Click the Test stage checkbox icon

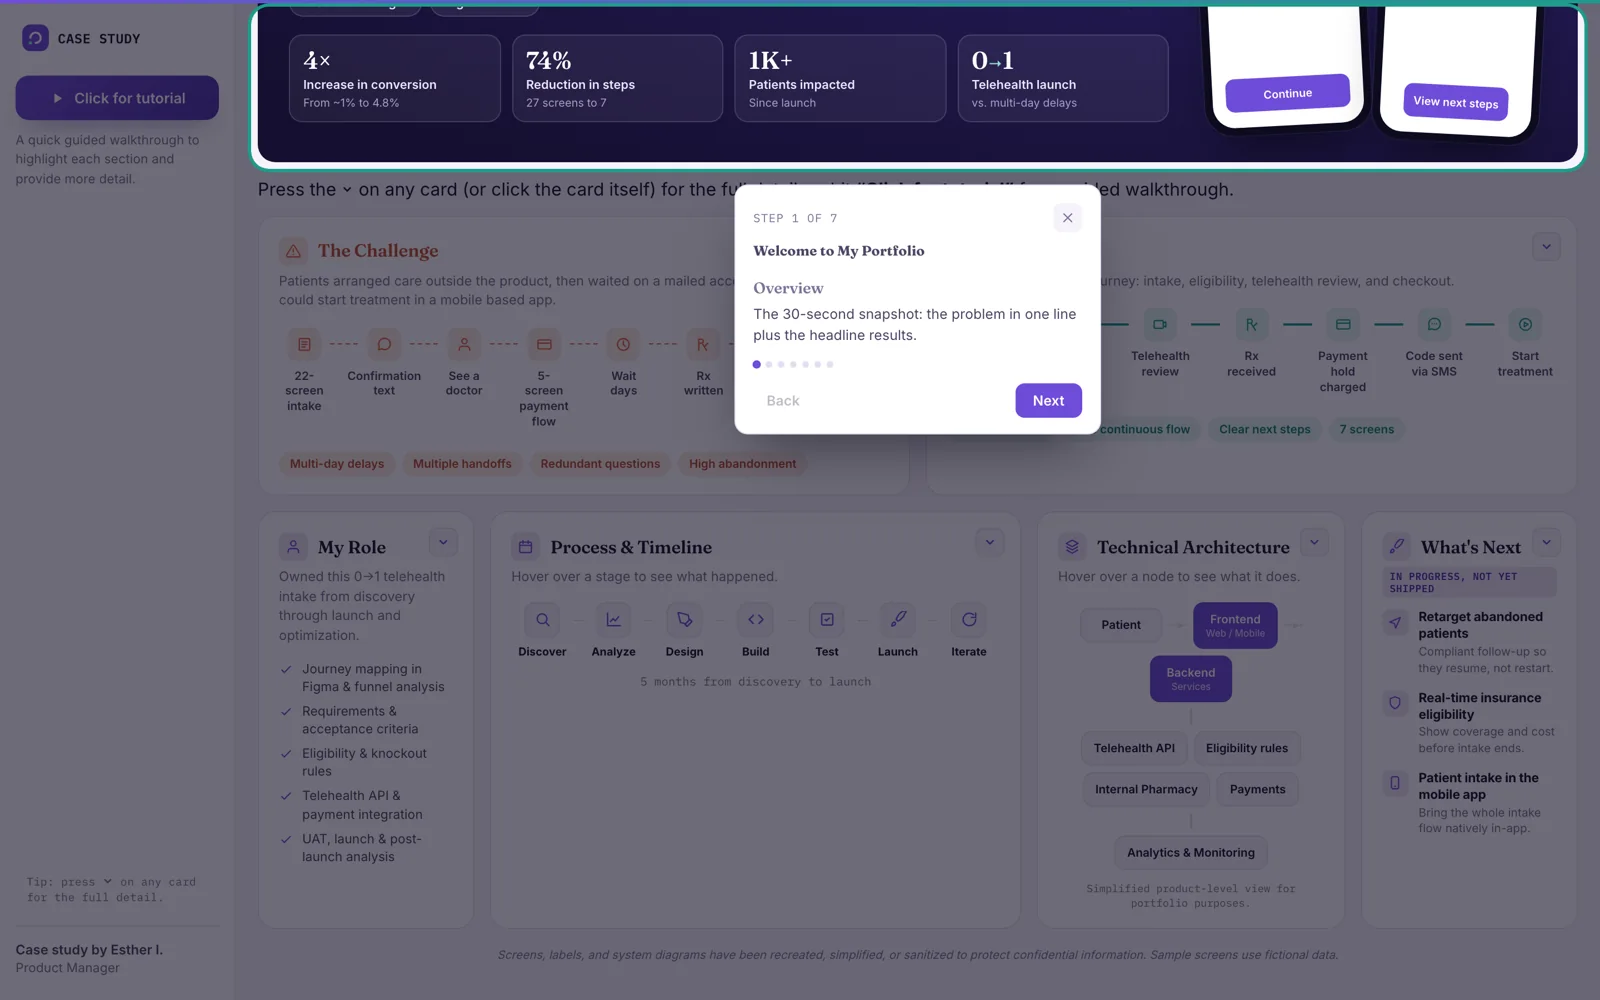click(827, 620)
